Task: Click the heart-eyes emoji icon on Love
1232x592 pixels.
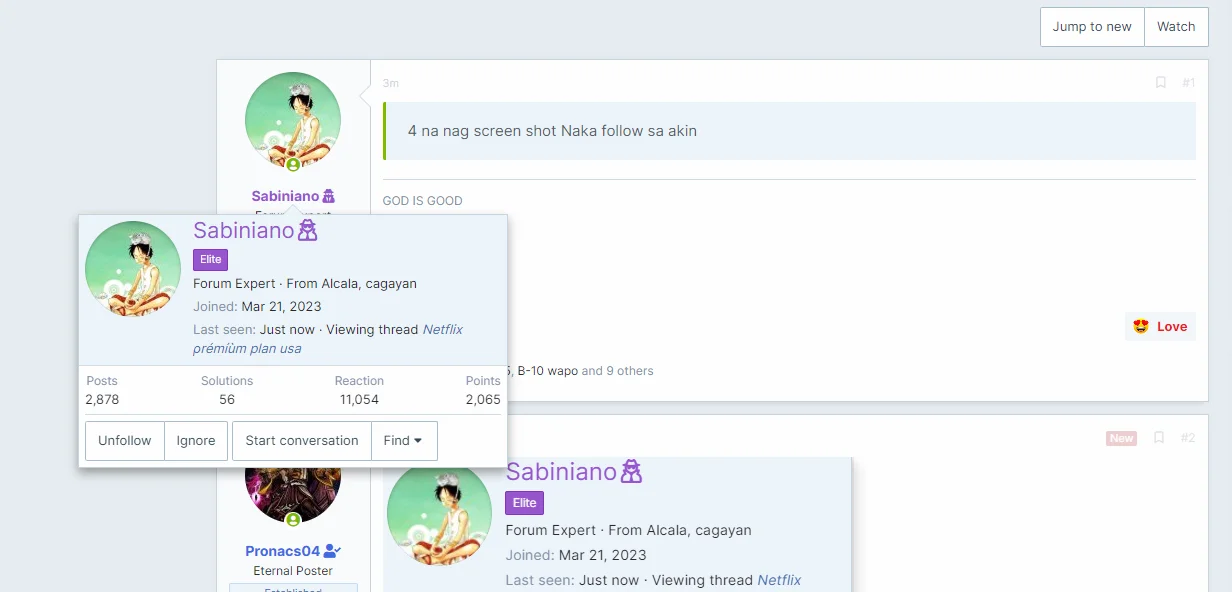Action: (1141, 326)
